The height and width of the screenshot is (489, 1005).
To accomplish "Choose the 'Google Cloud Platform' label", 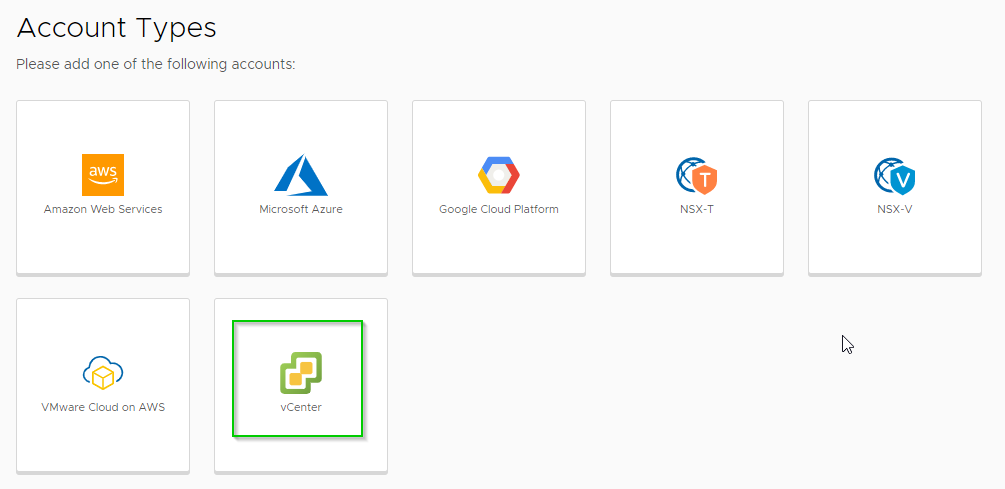I will pyautogui.click(x=498, y=210).
